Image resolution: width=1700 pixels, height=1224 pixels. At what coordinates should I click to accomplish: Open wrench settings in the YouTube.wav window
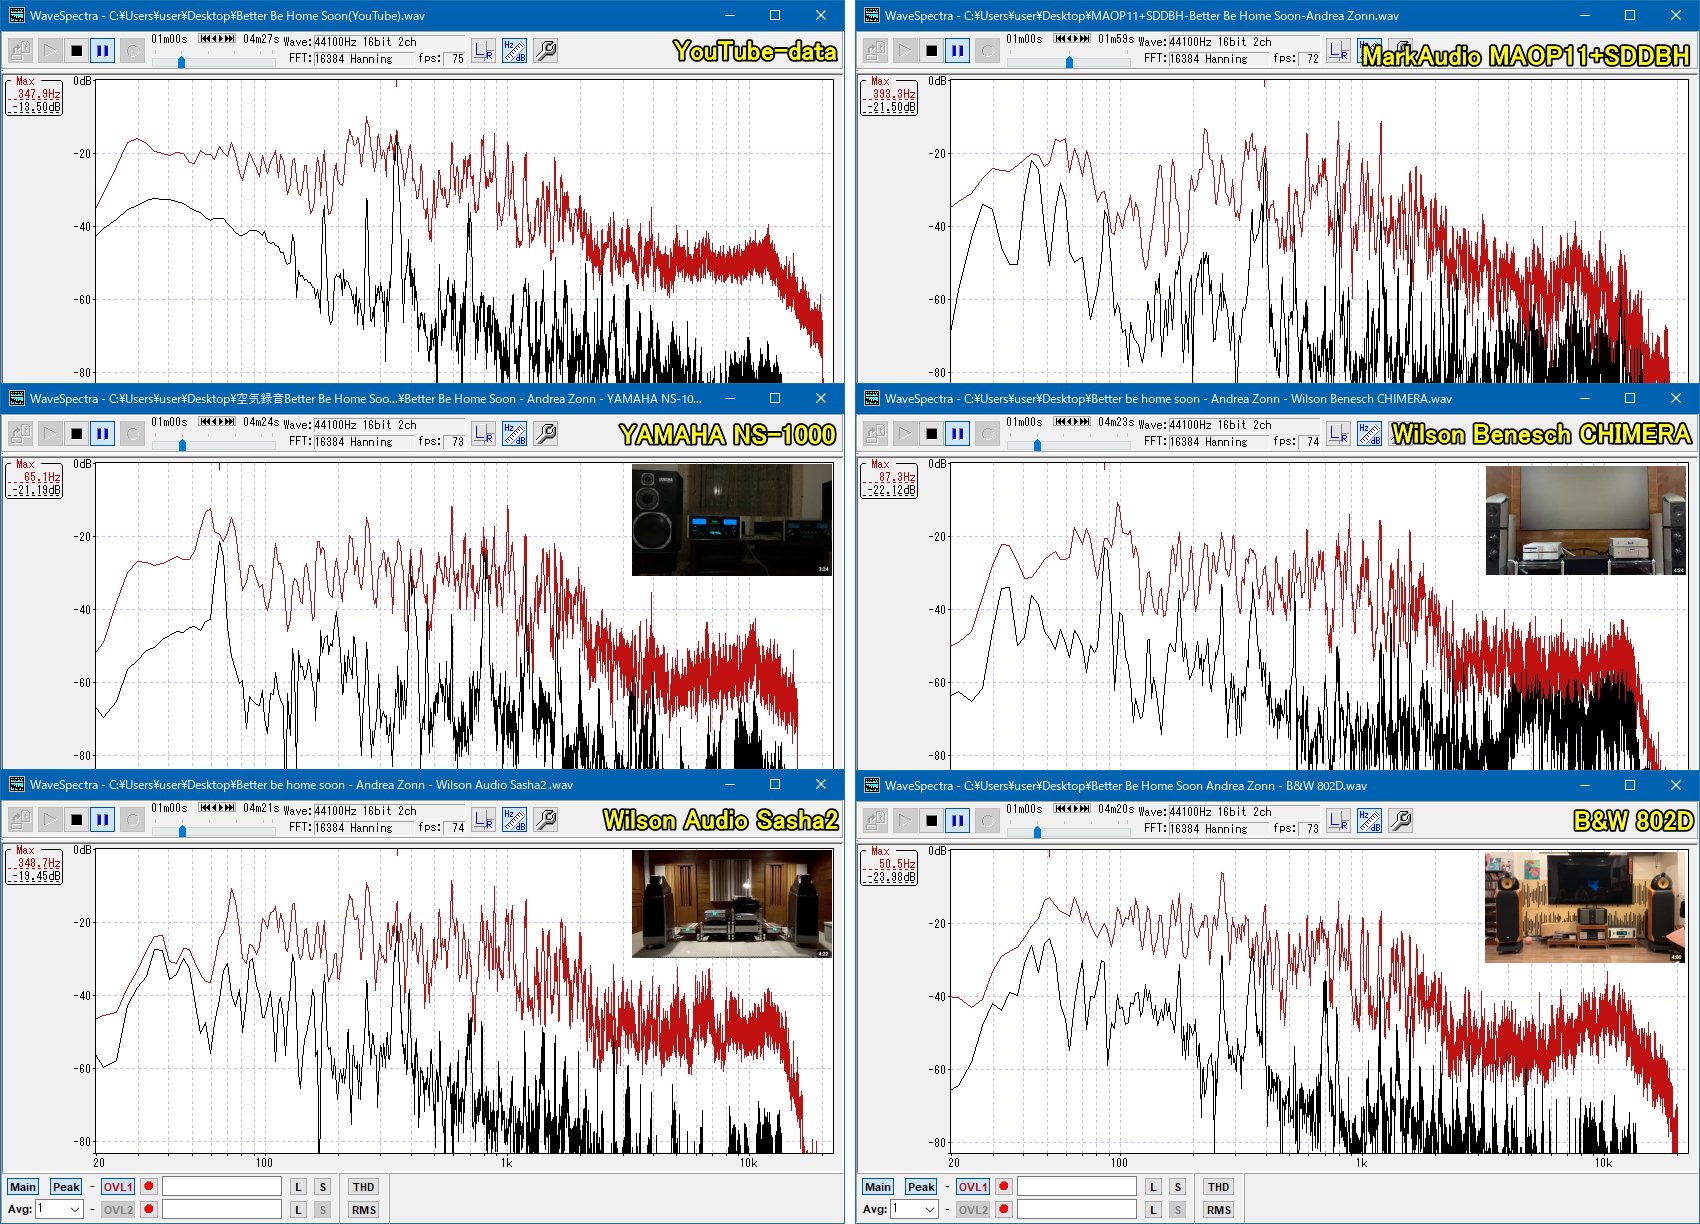545,50
